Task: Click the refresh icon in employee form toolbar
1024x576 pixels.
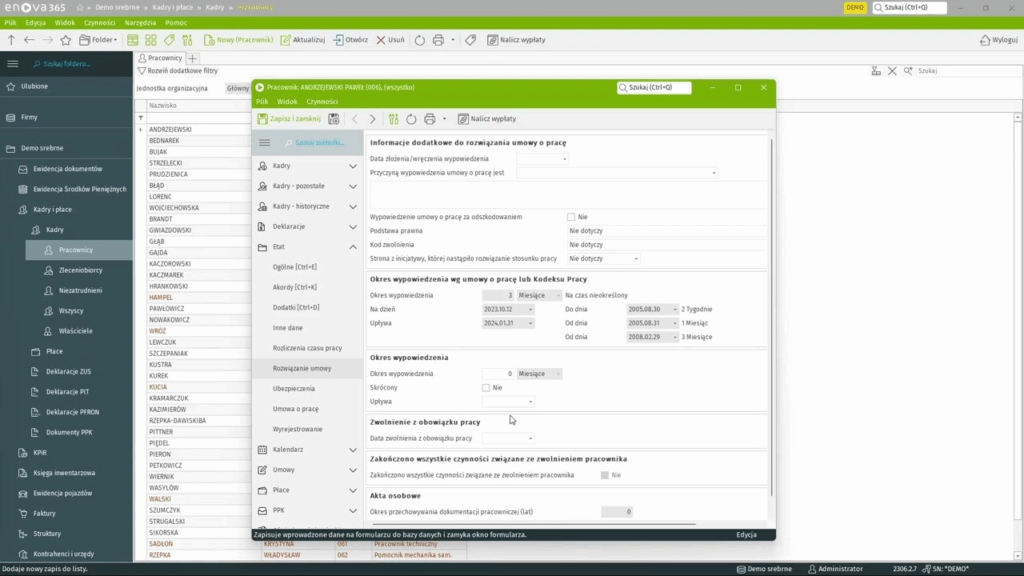Action: (x=411, y=119)
